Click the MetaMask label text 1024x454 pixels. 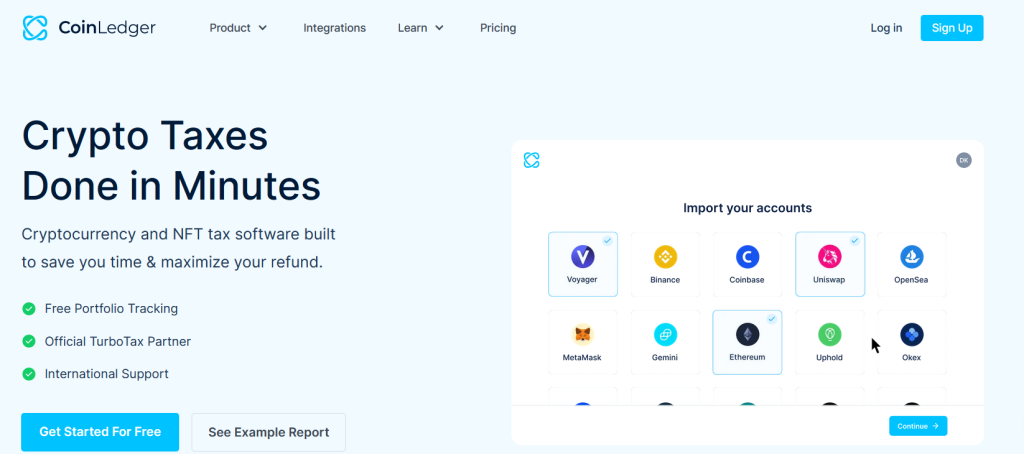pyautogui.click(x=582, y=358)
